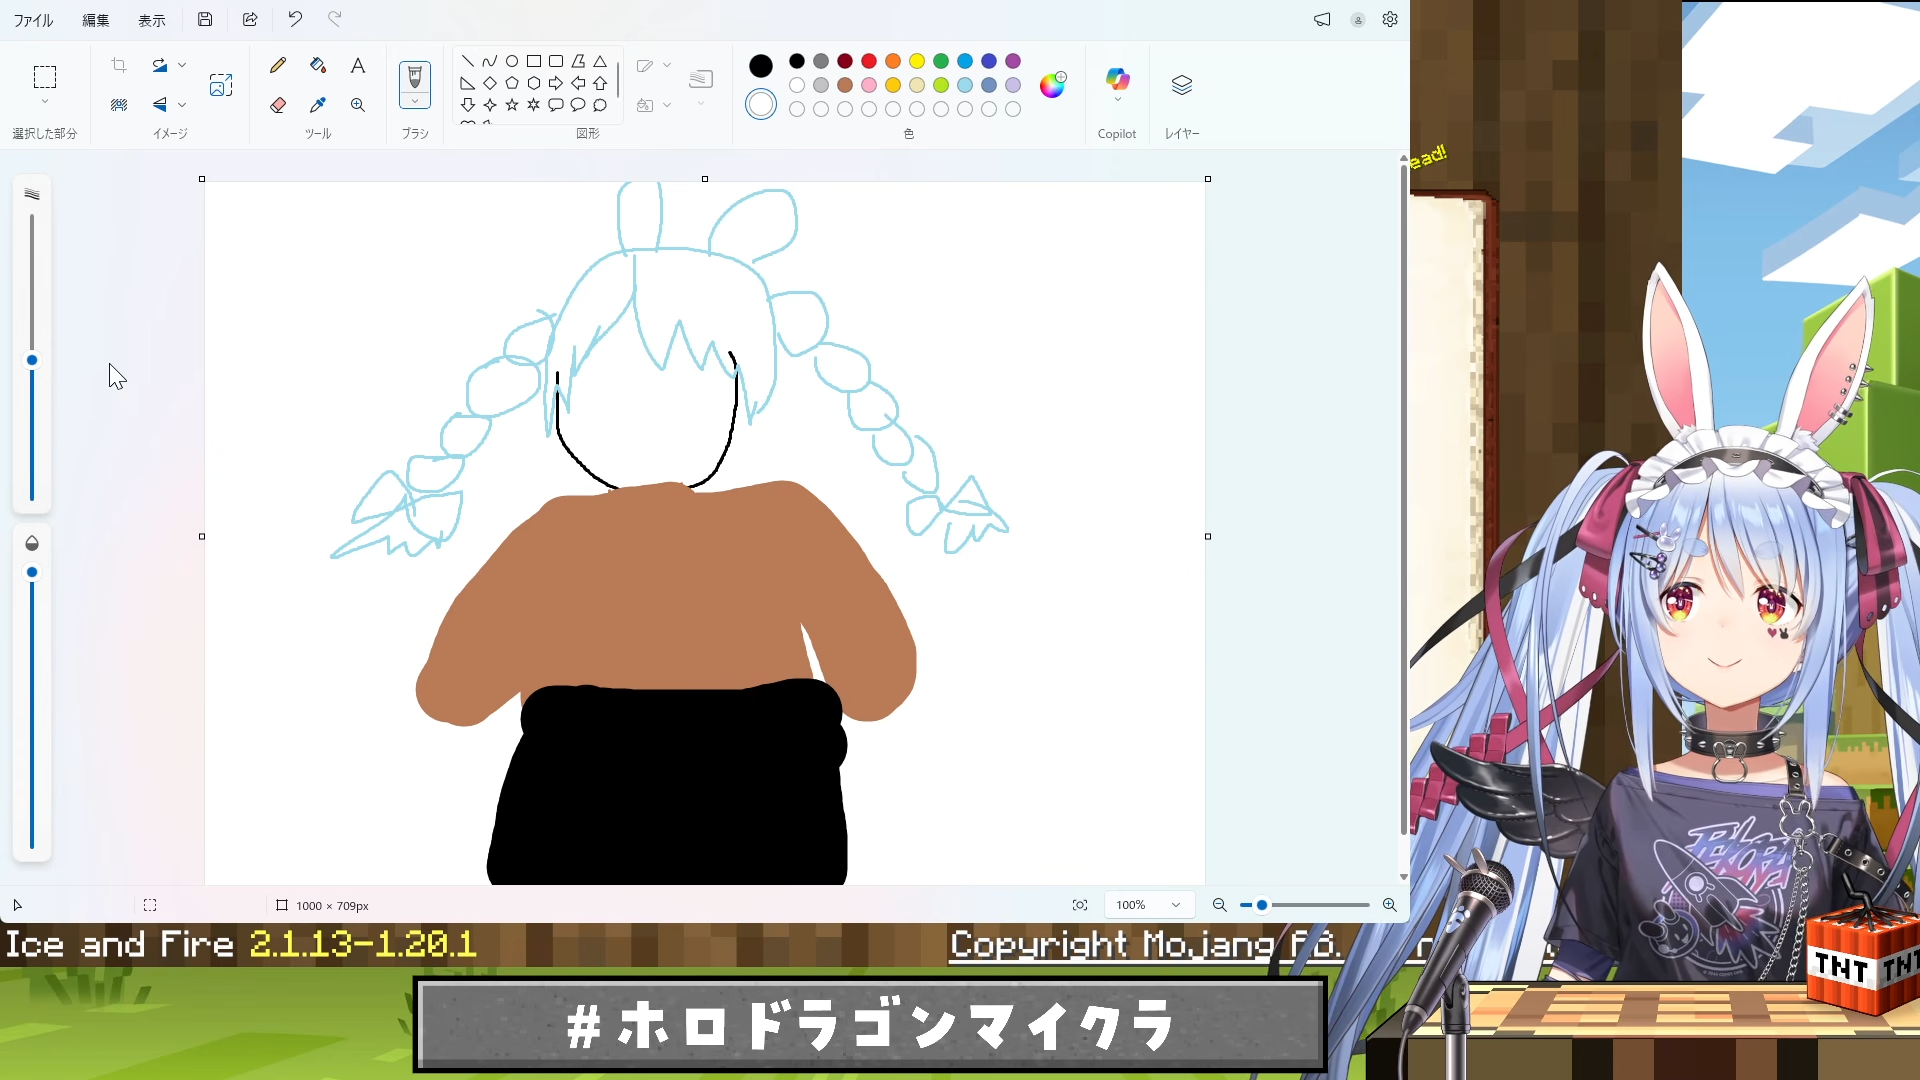Click the zoom in plus button

click(x=1389, y=905)
